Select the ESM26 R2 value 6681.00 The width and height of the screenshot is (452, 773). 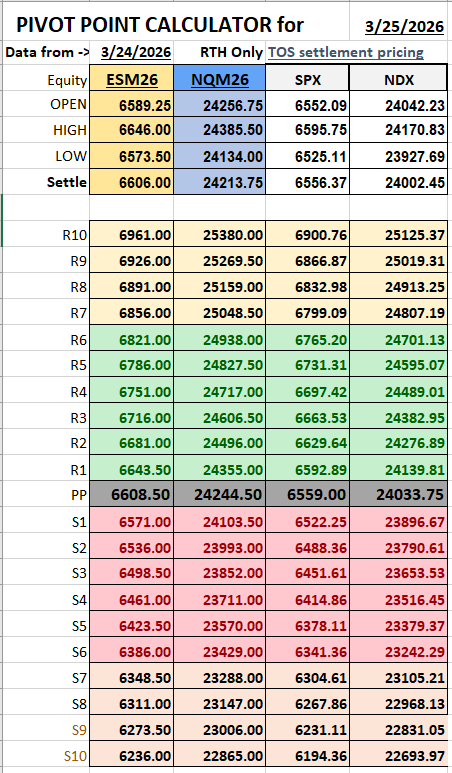point(132,442)
